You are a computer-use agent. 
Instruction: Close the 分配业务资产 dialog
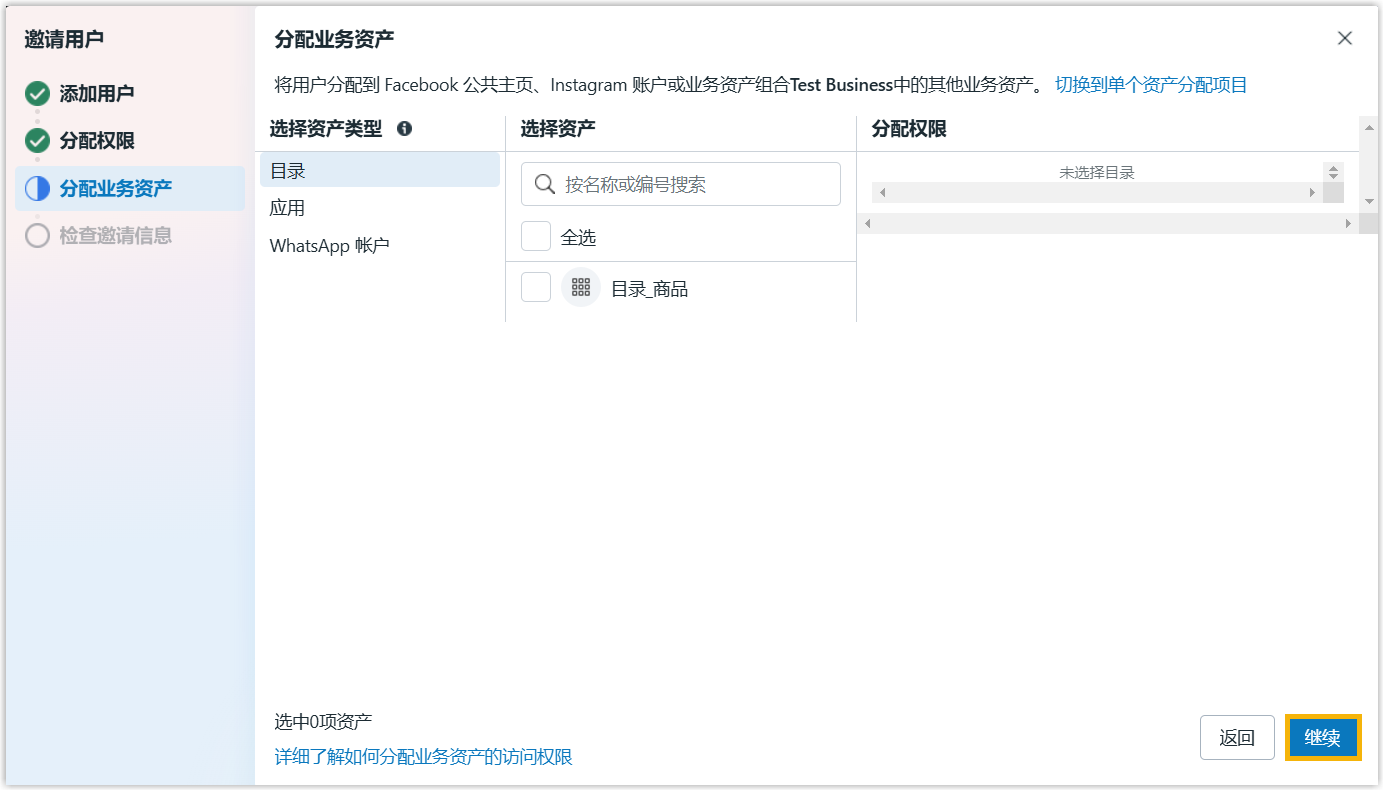point(1344,38)
